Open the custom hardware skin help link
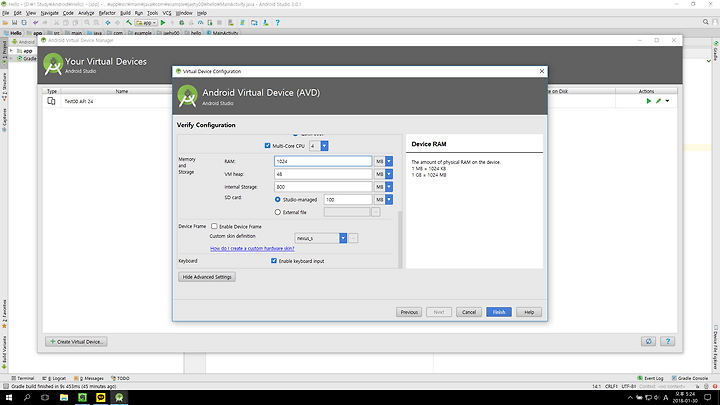720x405 pixels. pos(252,248)
